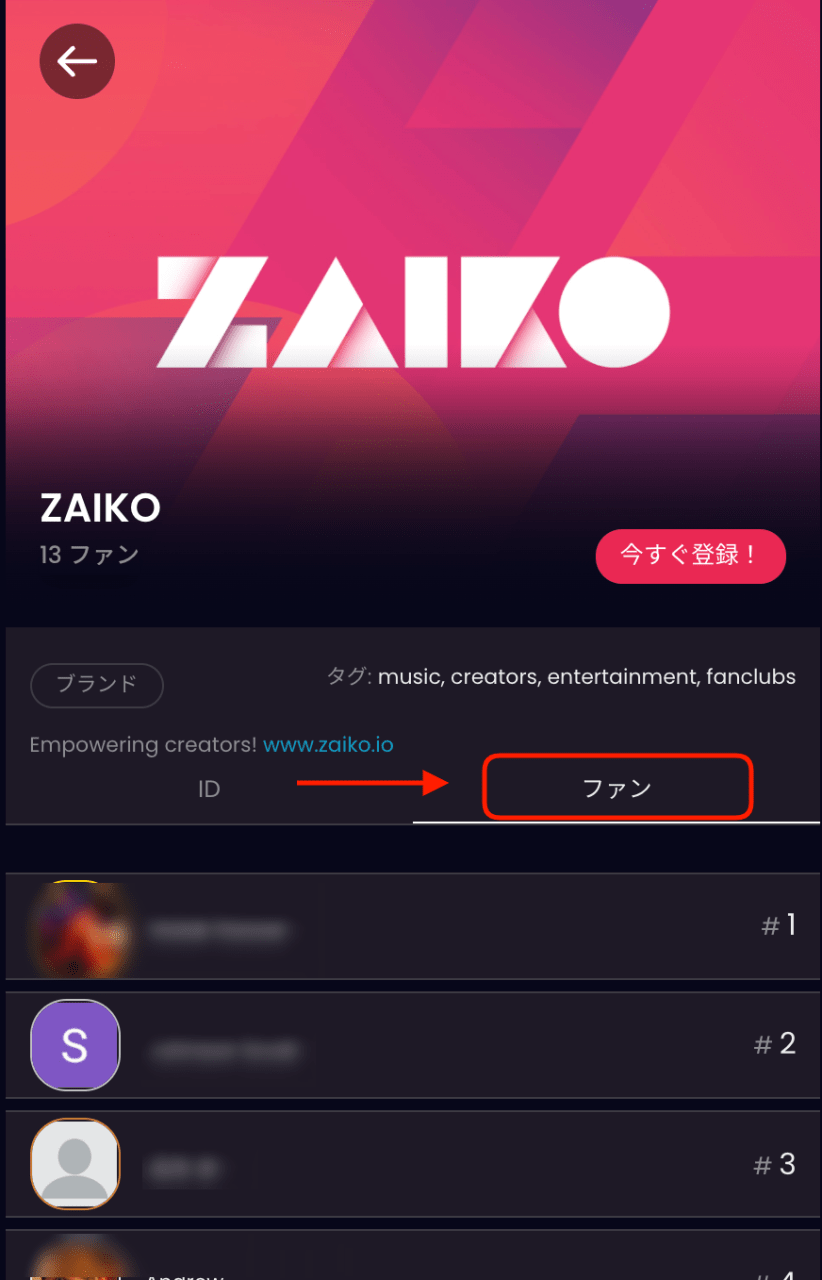822x1280 pixels.
Task: Open the rank #1 fan's blurred avatar
Action: point(80,929)
